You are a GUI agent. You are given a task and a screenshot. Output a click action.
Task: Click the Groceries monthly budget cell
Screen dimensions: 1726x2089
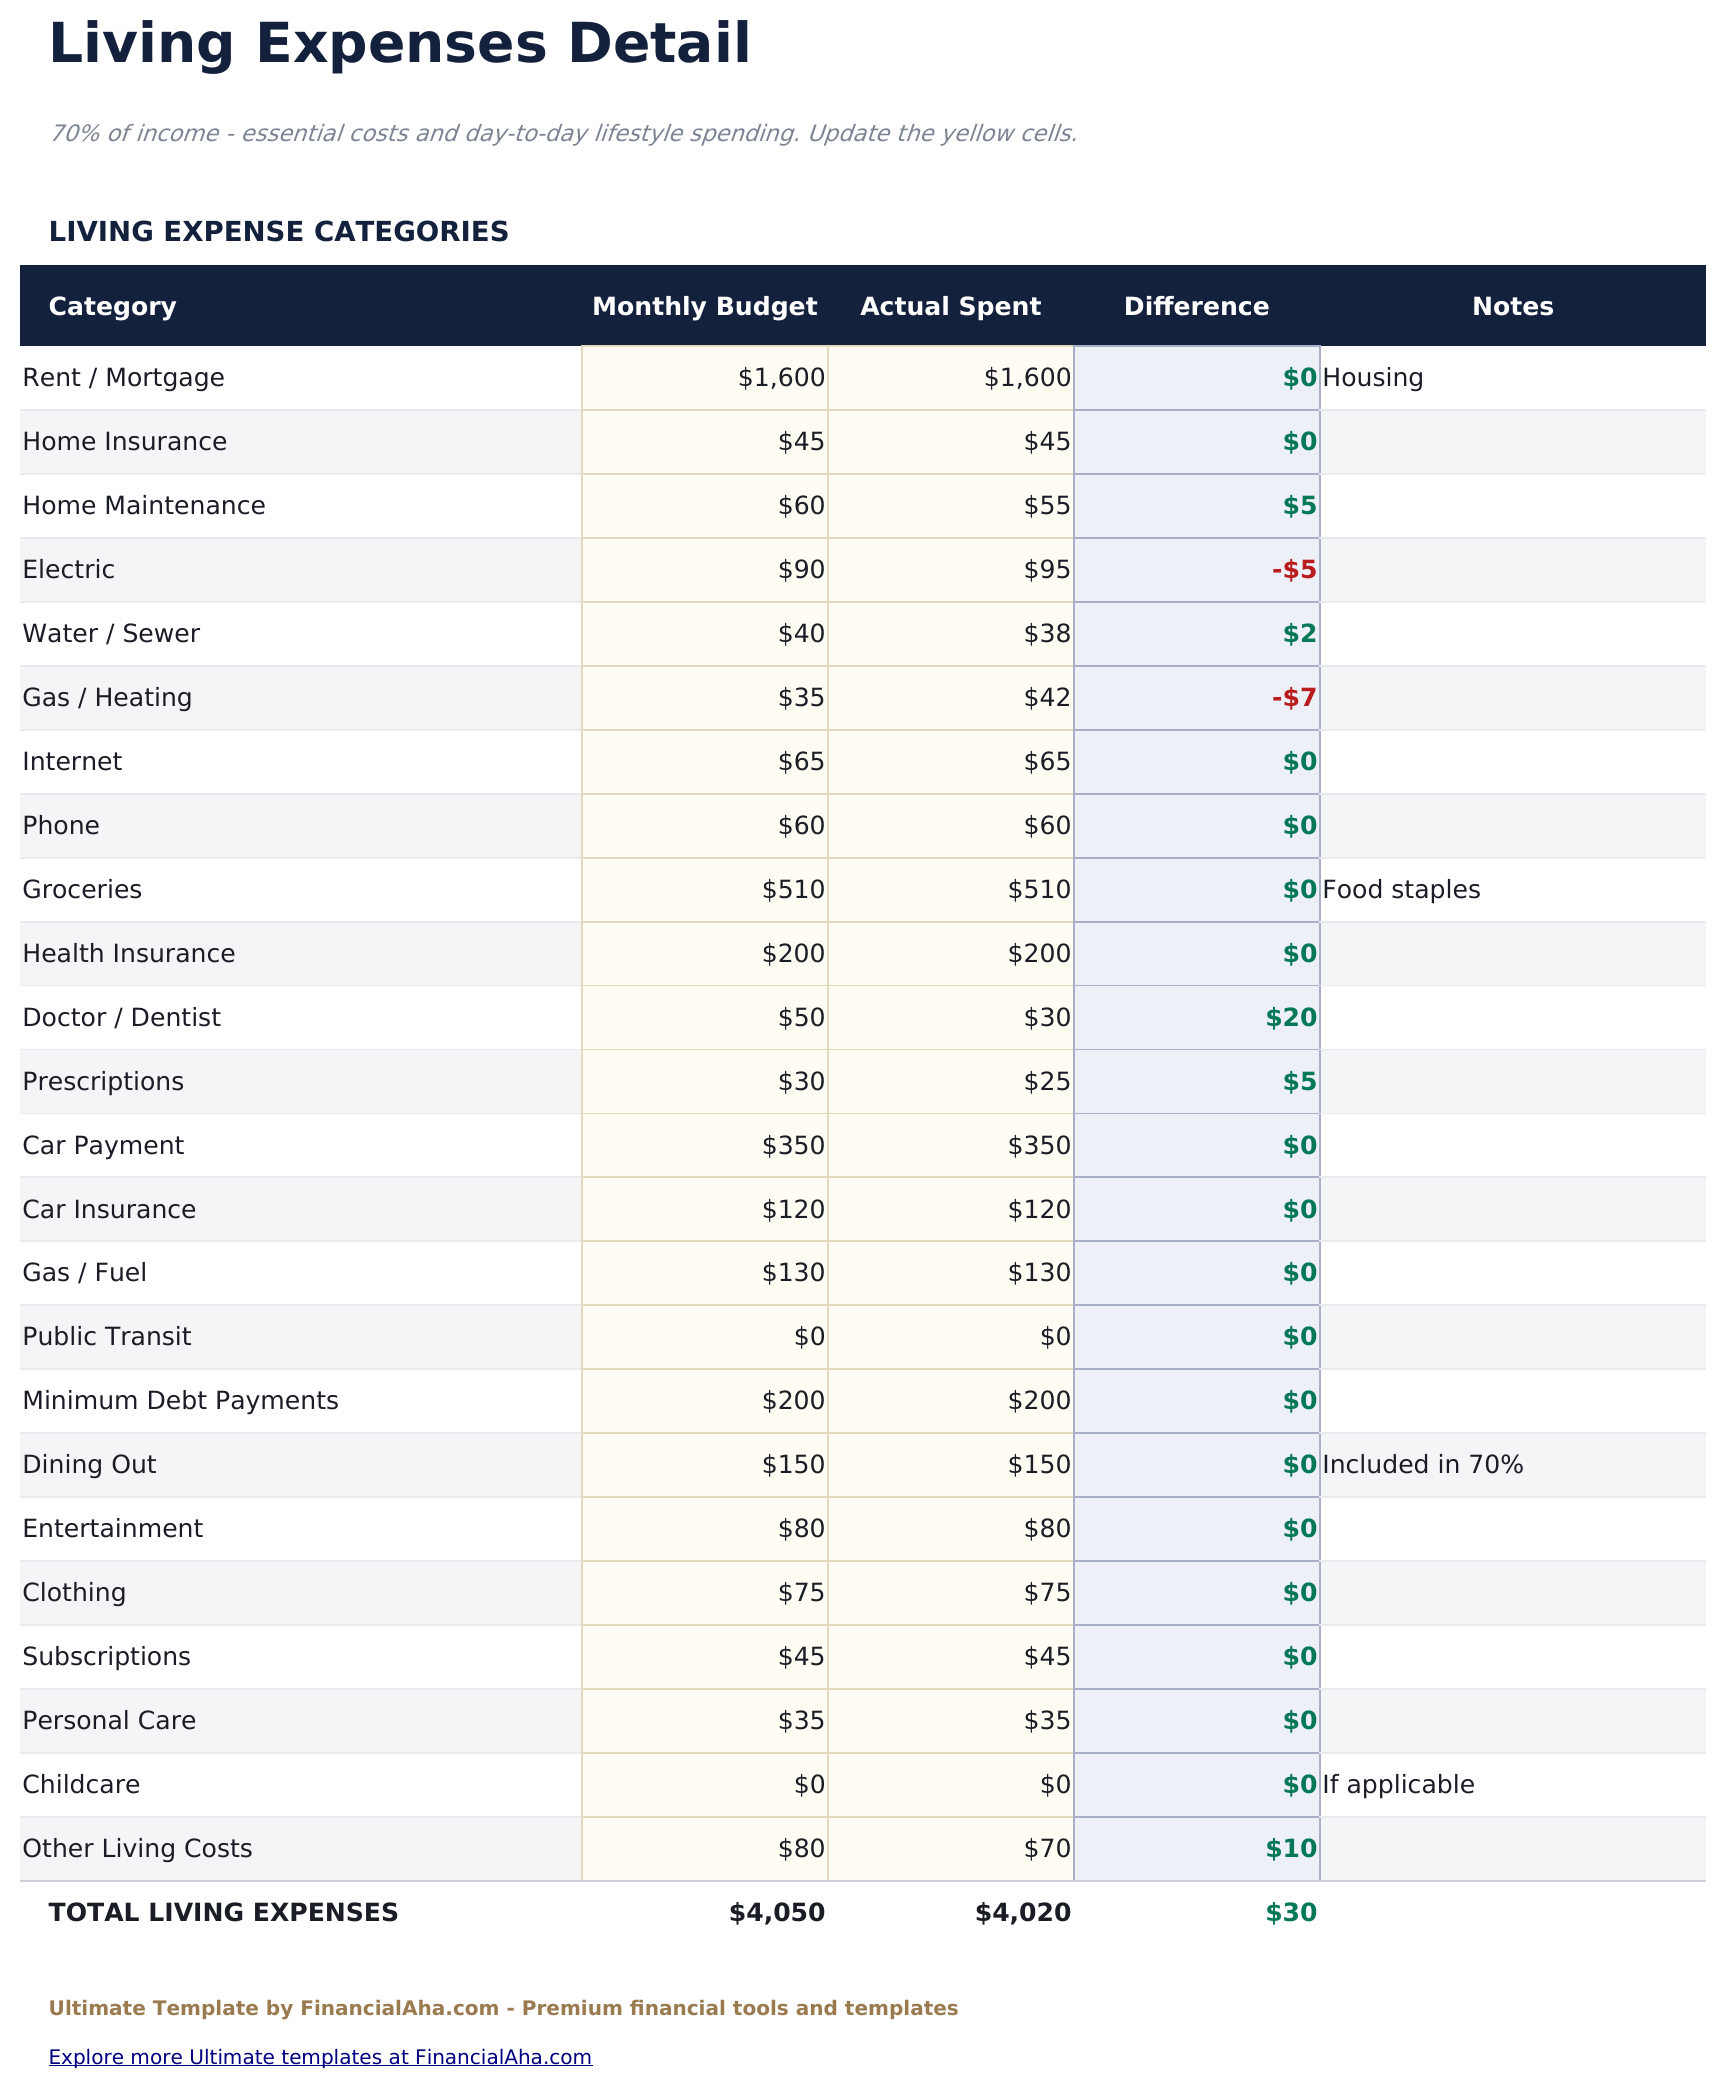[x=705, y=890]
